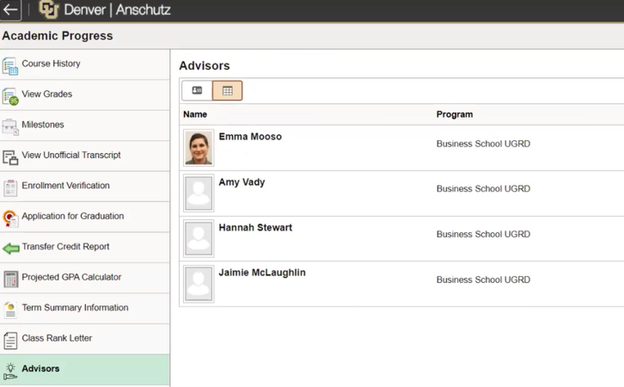Screen dimensions: 624x387
Task: Click the Advisors section heading
Action: point(205,66)
